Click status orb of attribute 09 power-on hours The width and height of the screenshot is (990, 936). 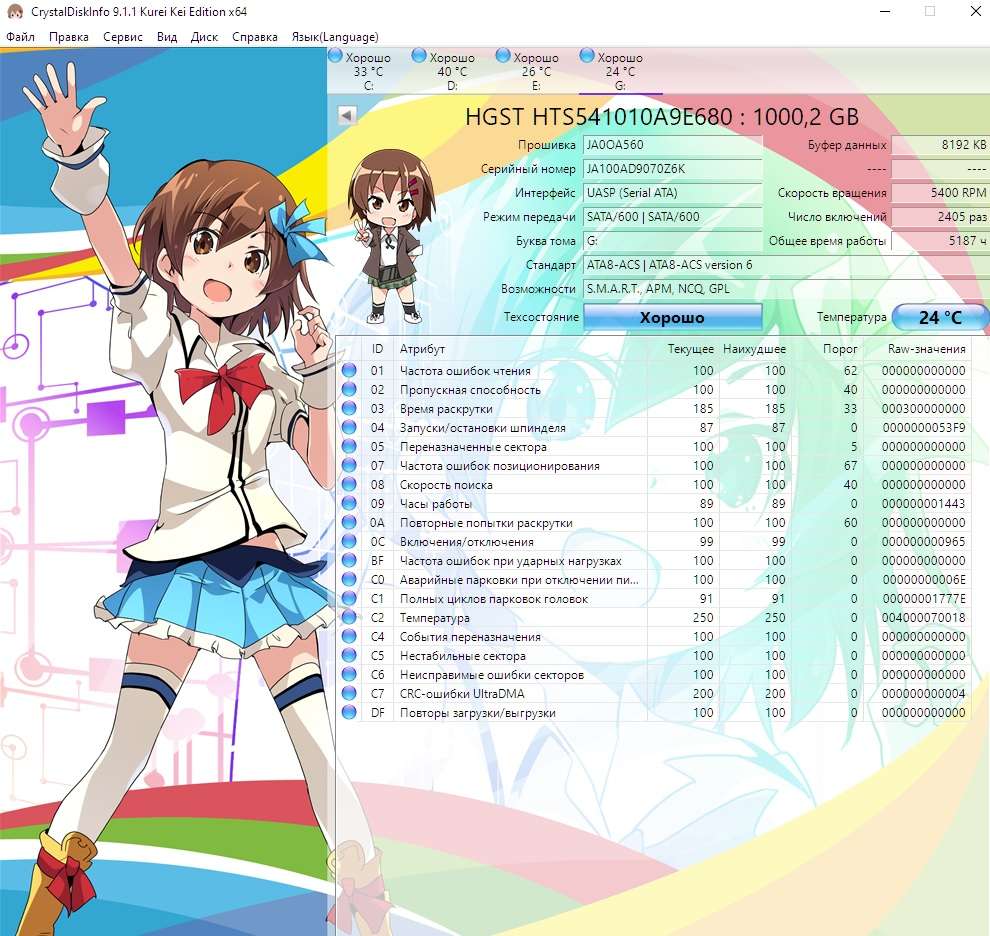(349, 503)
